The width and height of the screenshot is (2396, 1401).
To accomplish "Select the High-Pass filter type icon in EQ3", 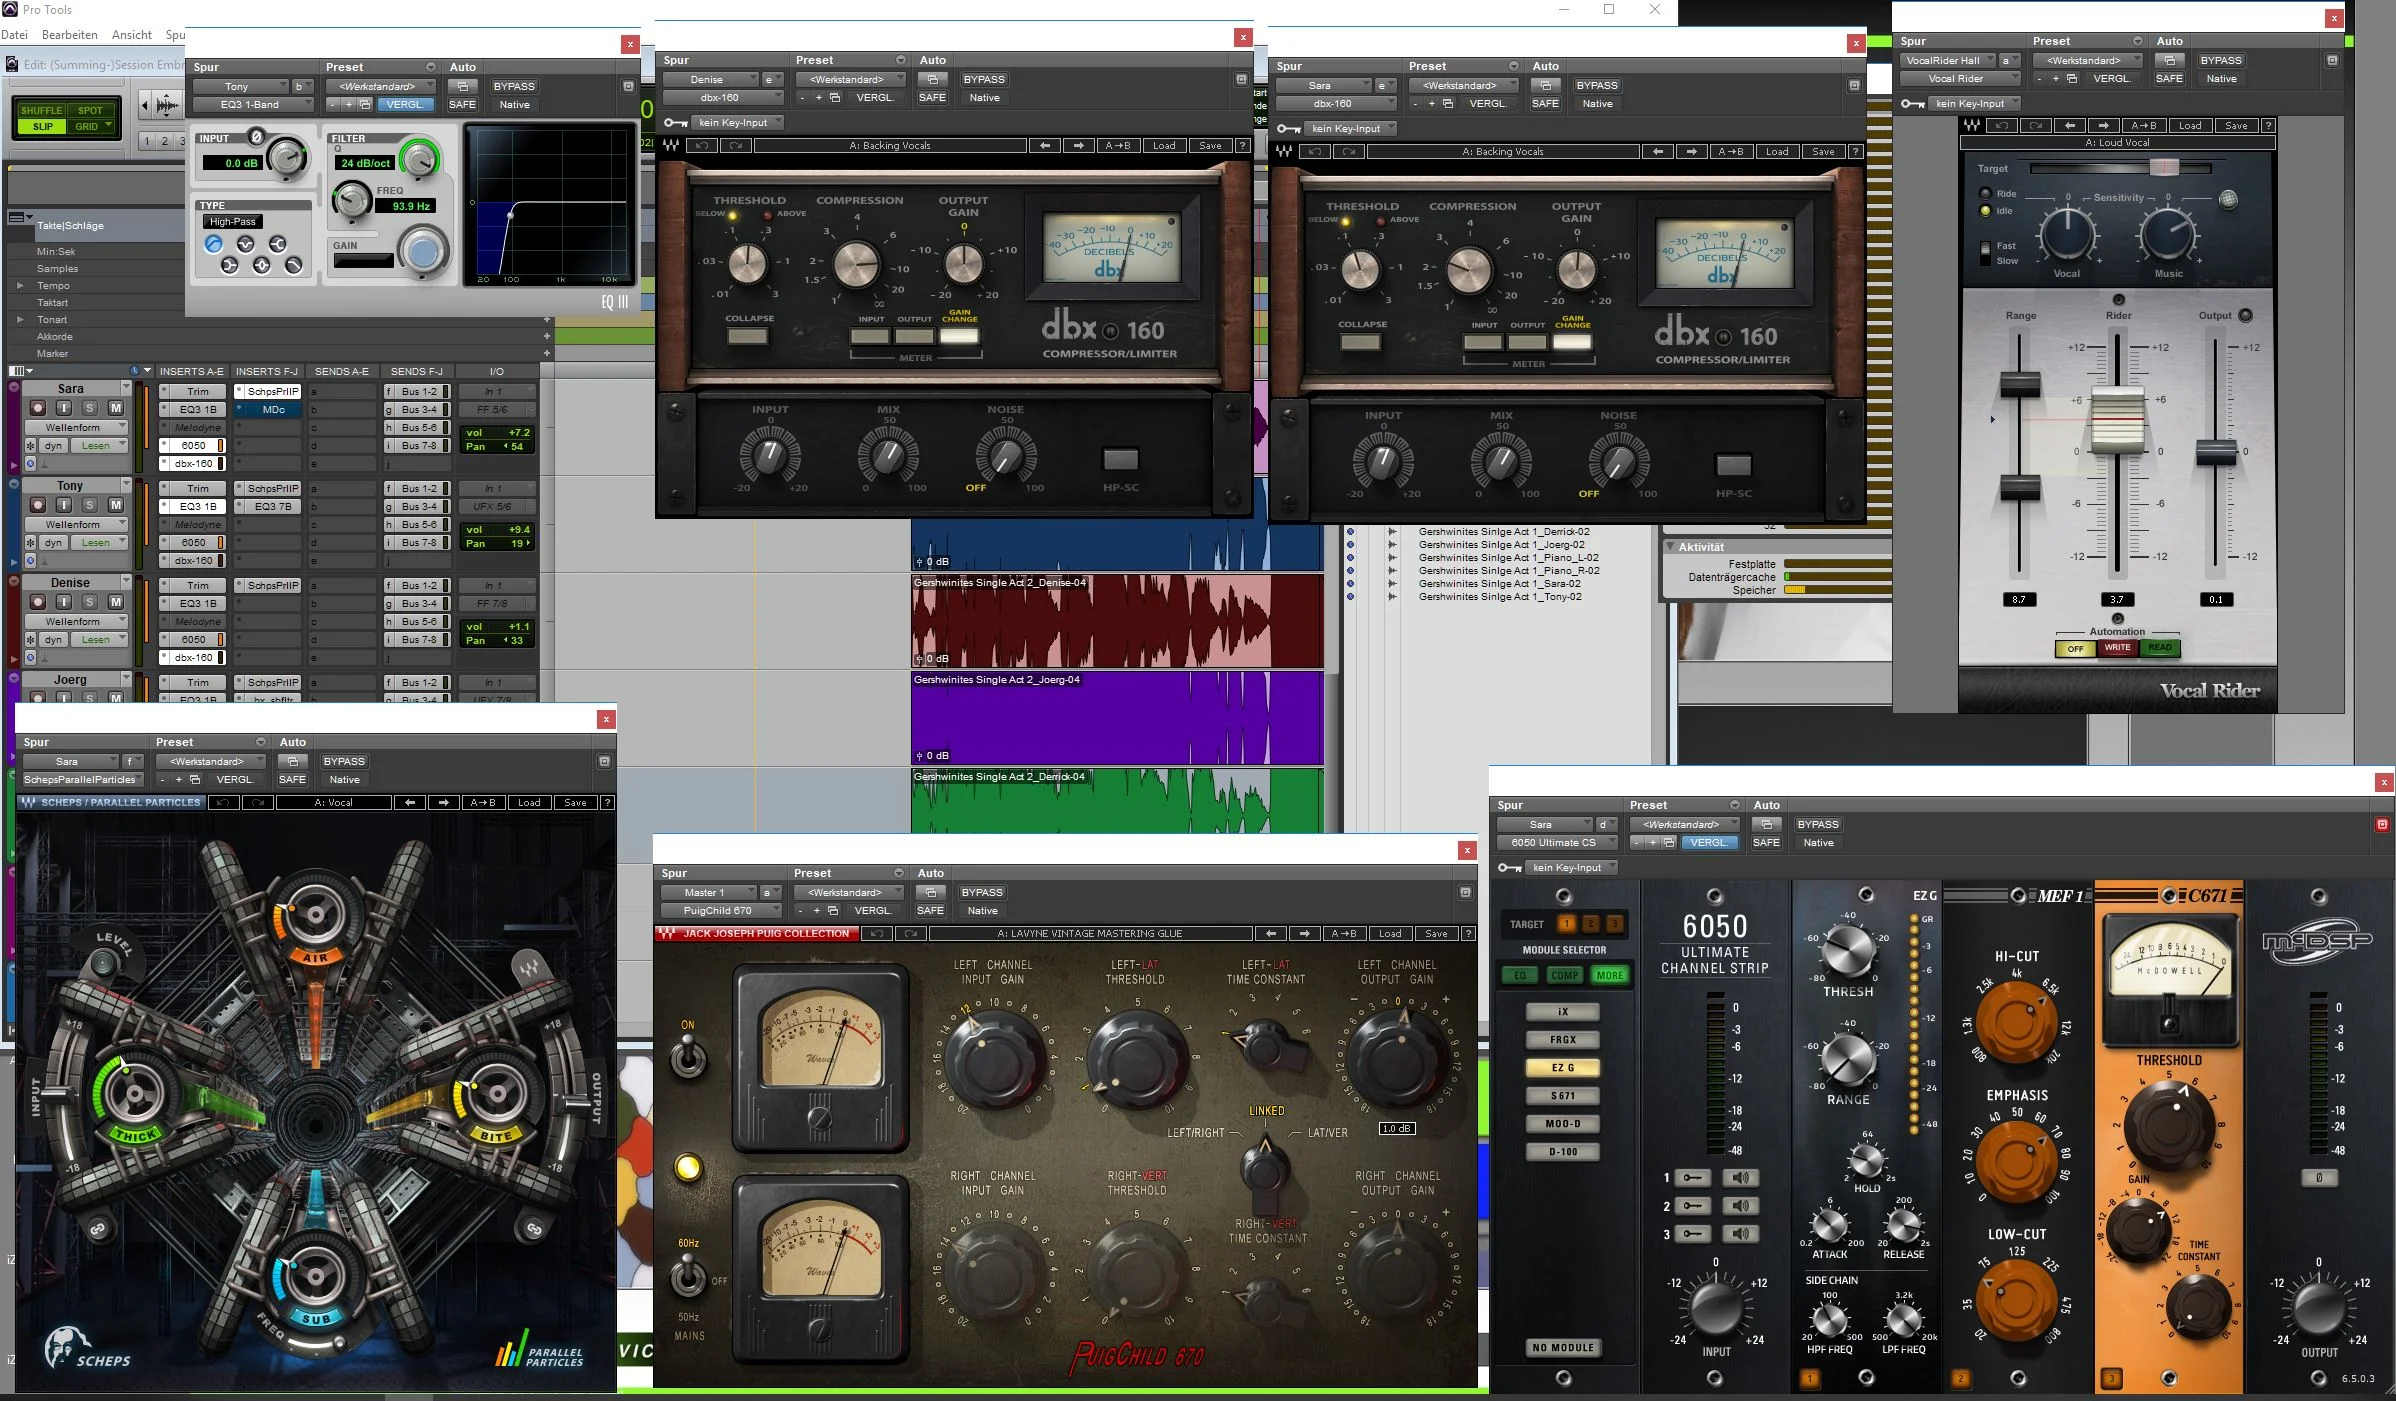I will [213, 244].
